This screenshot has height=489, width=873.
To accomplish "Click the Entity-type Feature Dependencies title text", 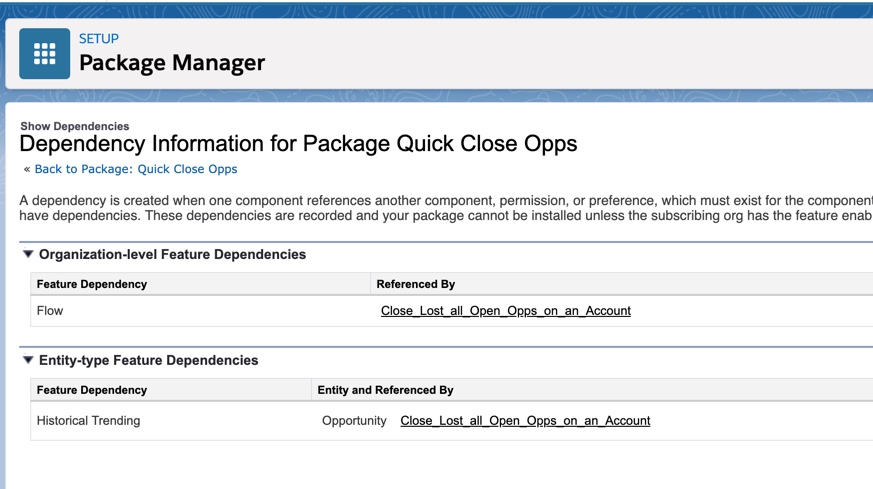I will (148, 361).
